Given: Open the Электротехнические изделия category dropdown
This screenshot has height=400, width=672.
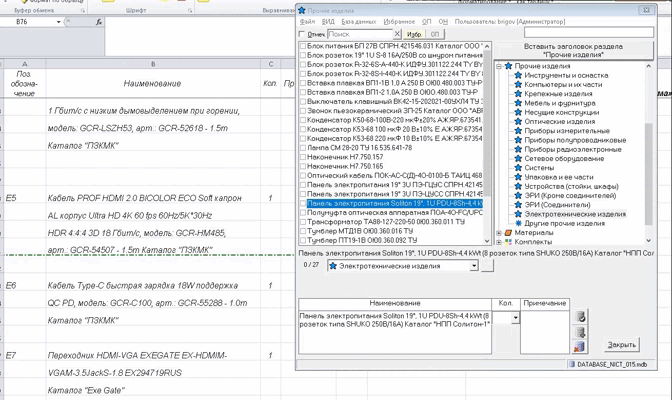Looking at the screenshot, I should pyautogui.click(x=474, y=267).
